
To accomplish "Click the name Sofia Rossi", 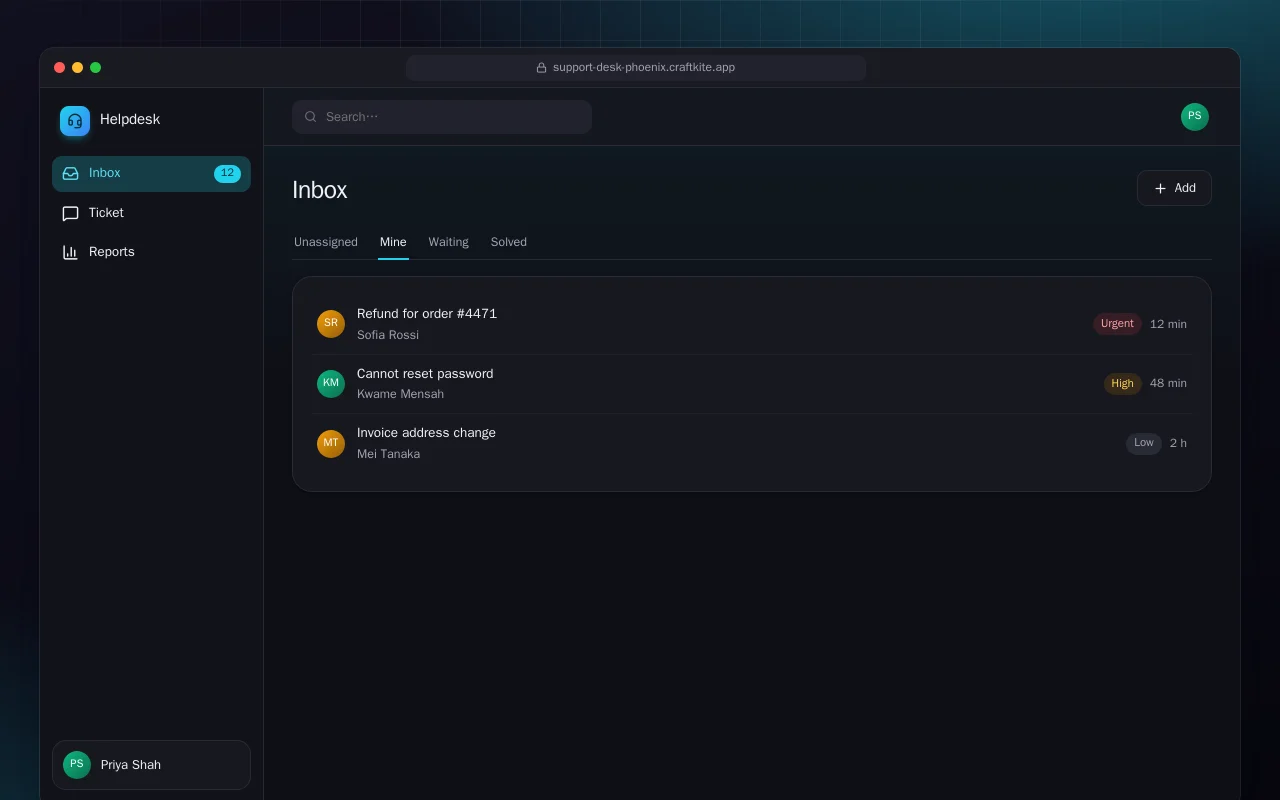I will click(x=388, y=335).
